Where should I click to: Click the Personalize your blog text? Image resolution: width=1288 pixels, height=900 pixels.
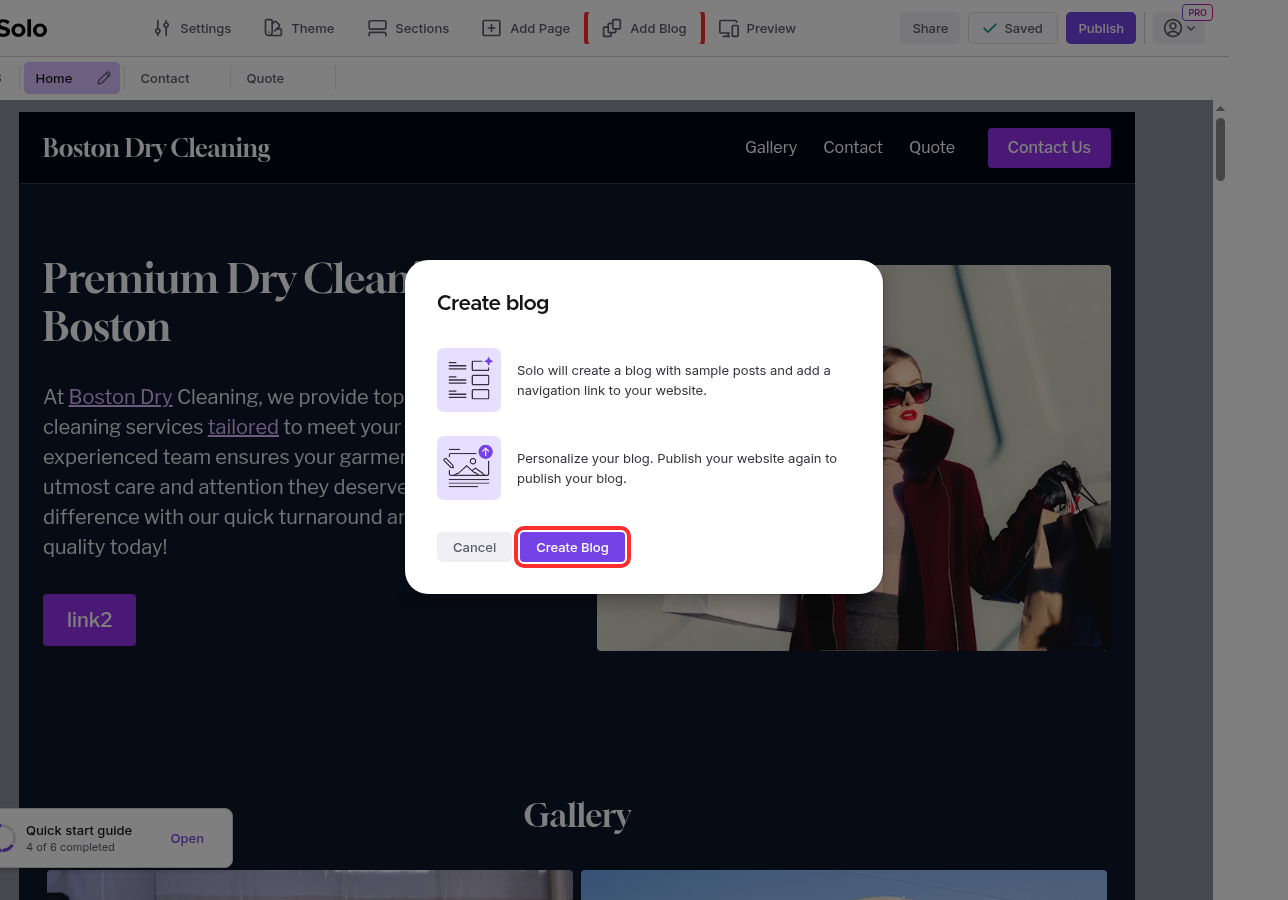(x=677, y=468)
